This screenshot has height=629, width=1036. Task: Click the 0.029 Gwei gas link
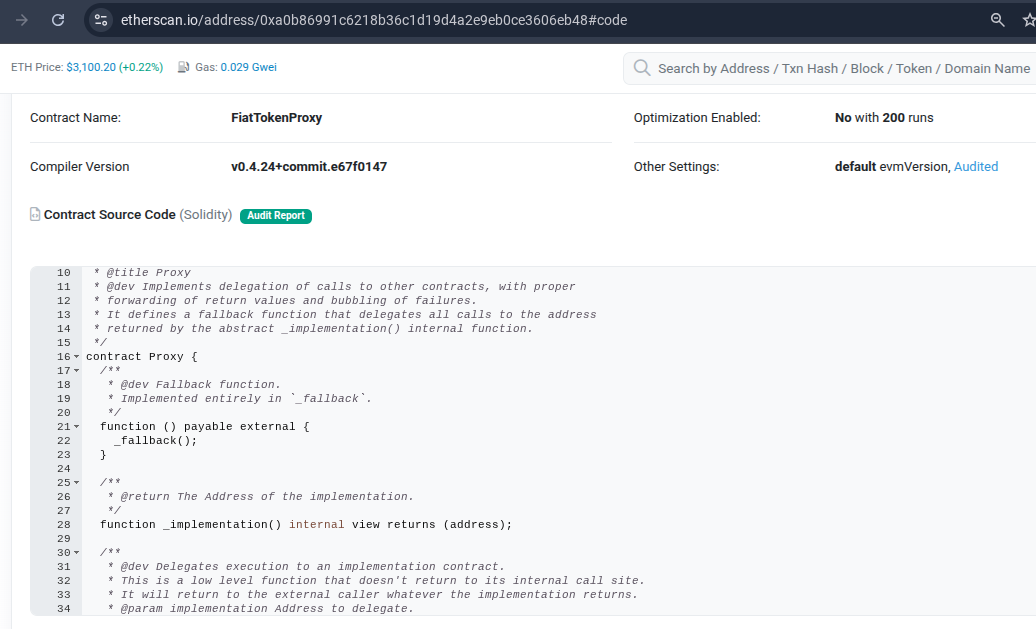tap(248, 67)
